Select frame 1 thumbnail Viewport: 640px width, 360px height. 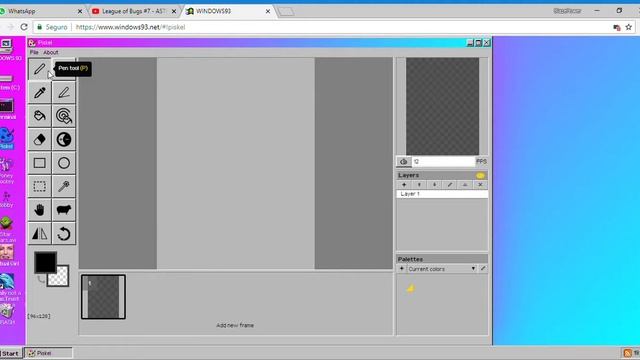pyautogui.click(x=103, y=297)
